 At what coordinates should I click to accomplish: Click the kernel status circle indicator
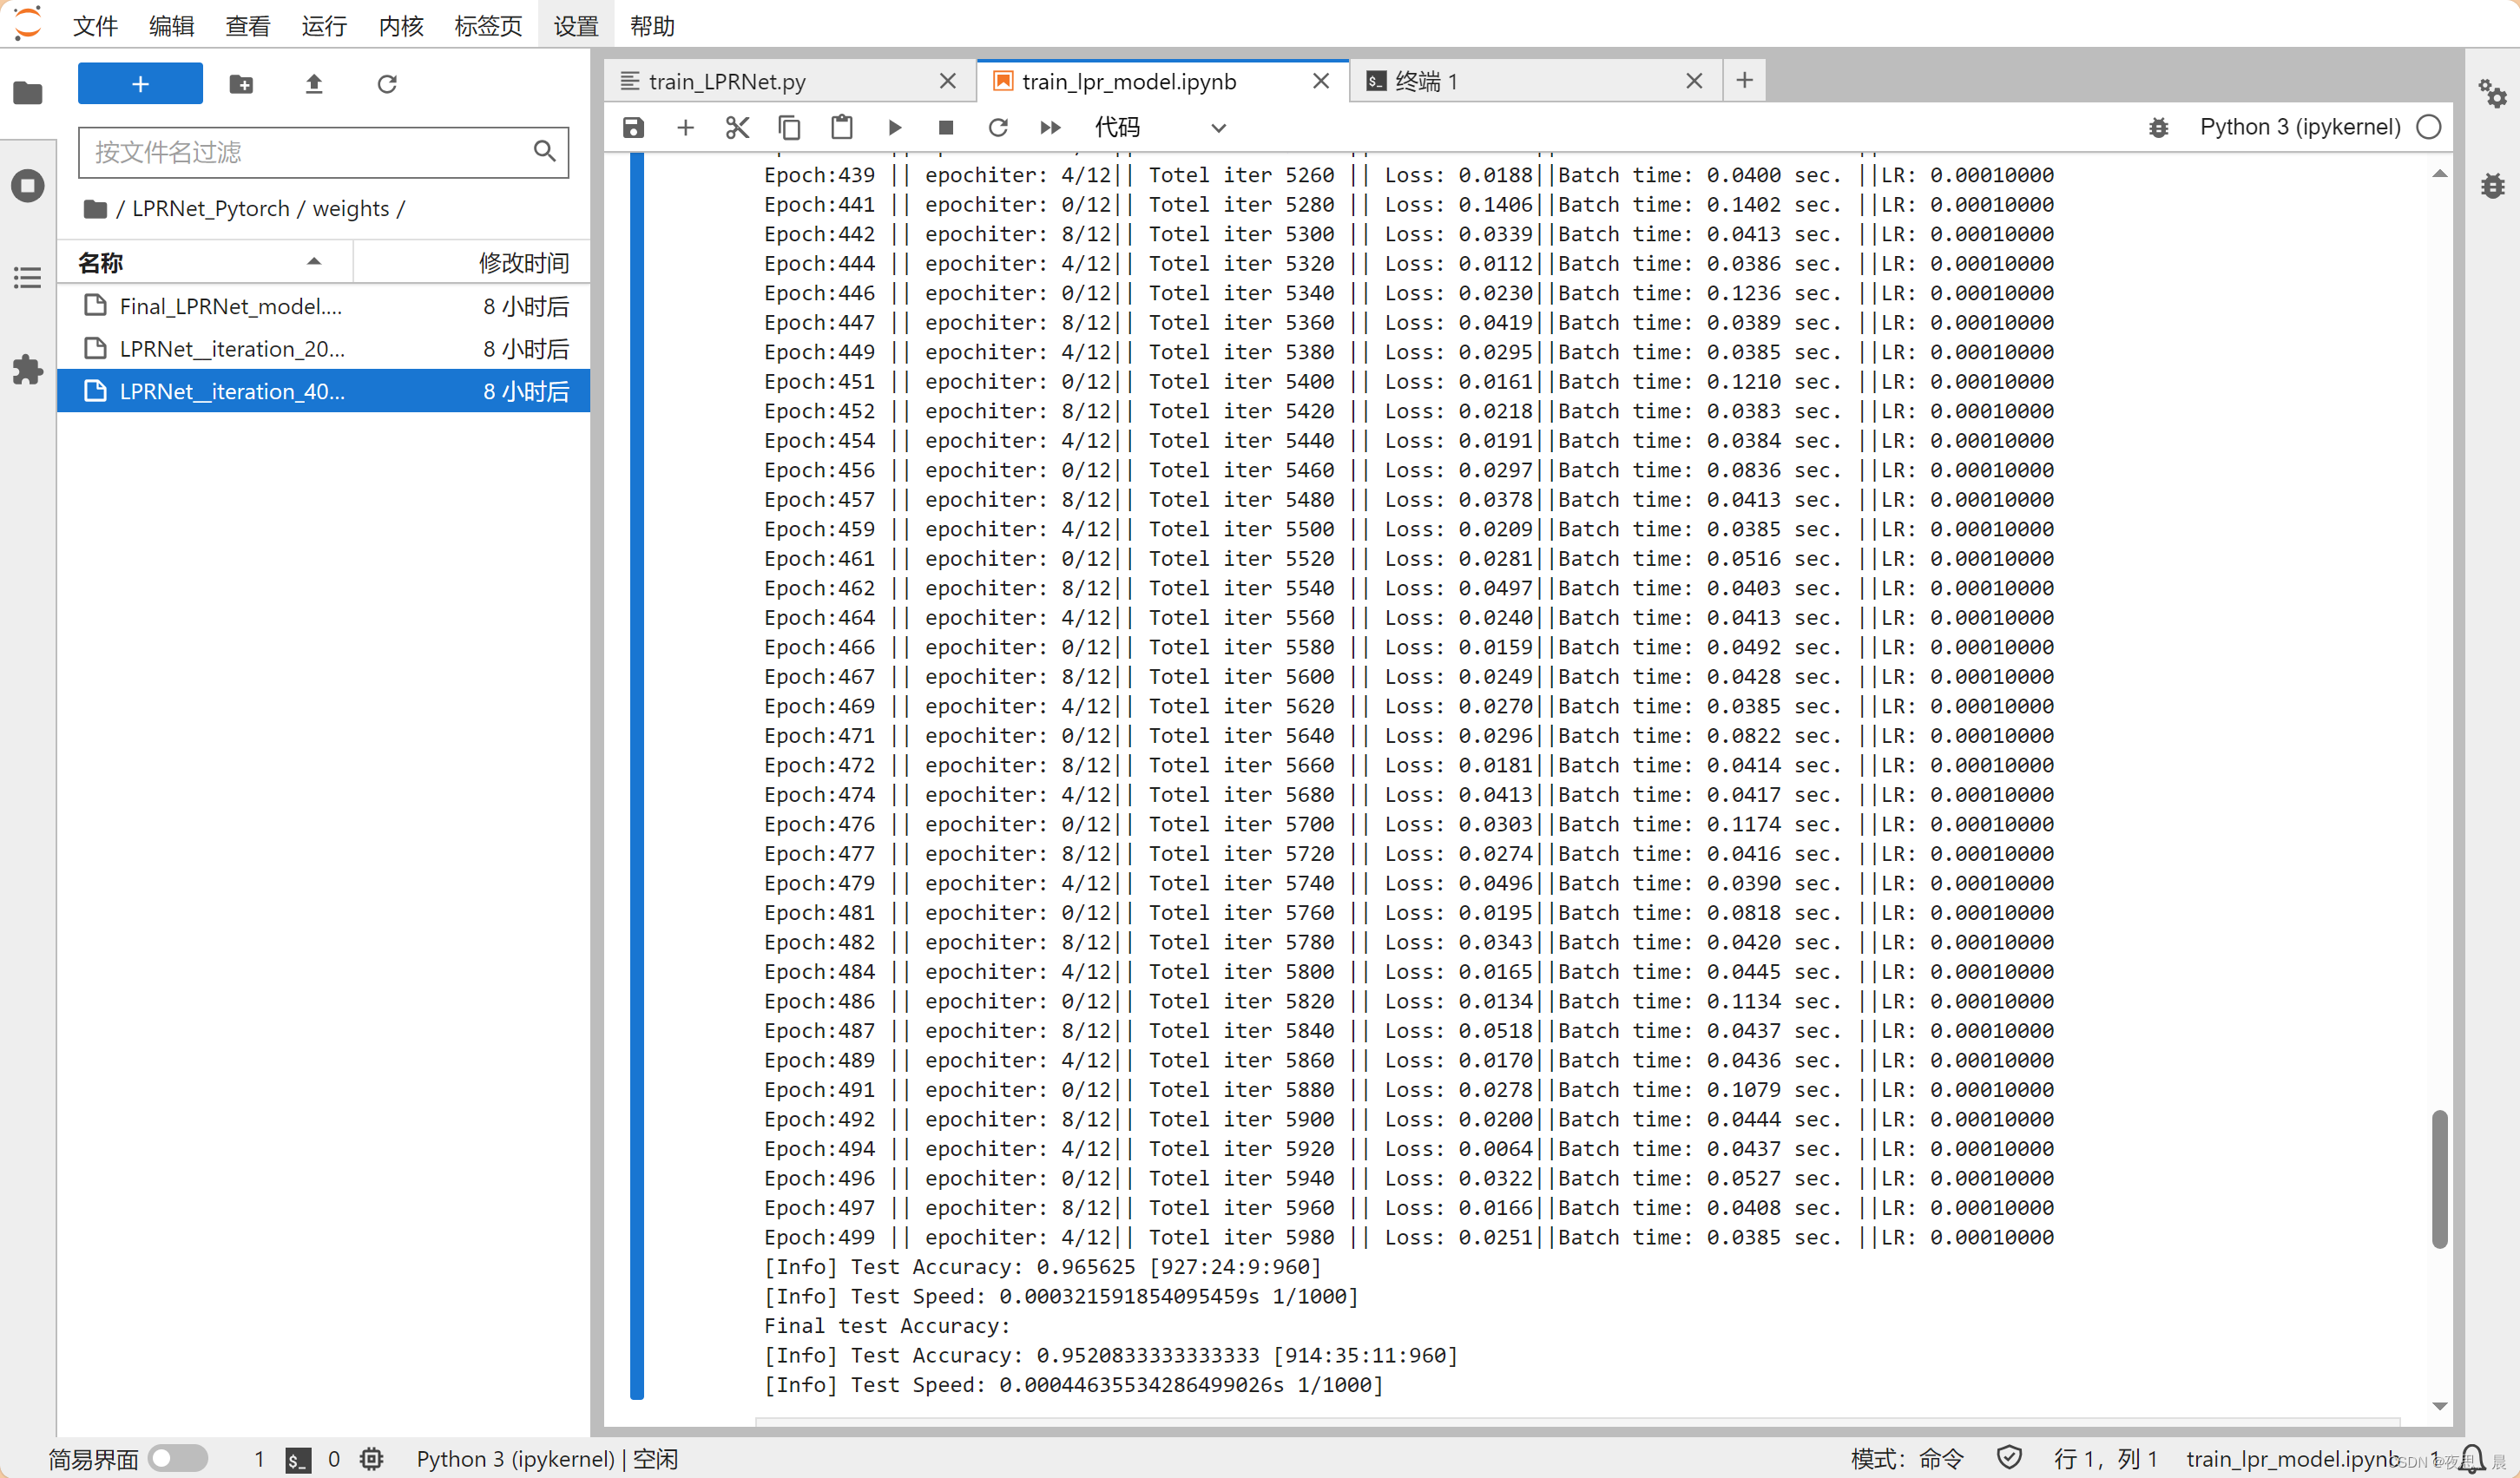2428,127
